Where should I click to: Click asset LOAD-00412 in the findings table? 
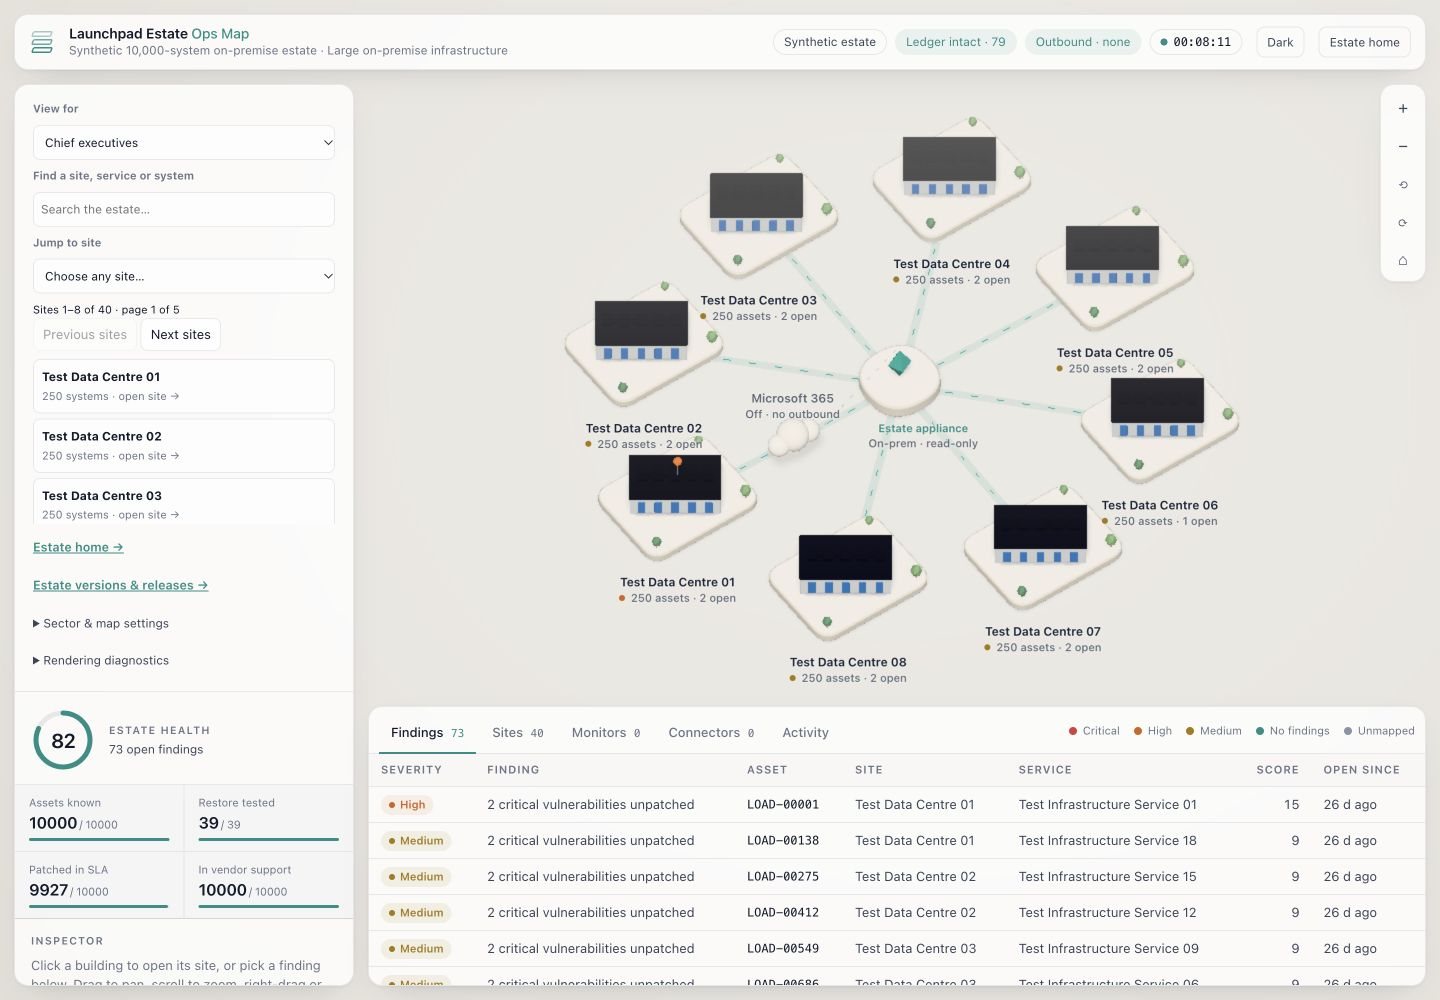tap(783, 912)
